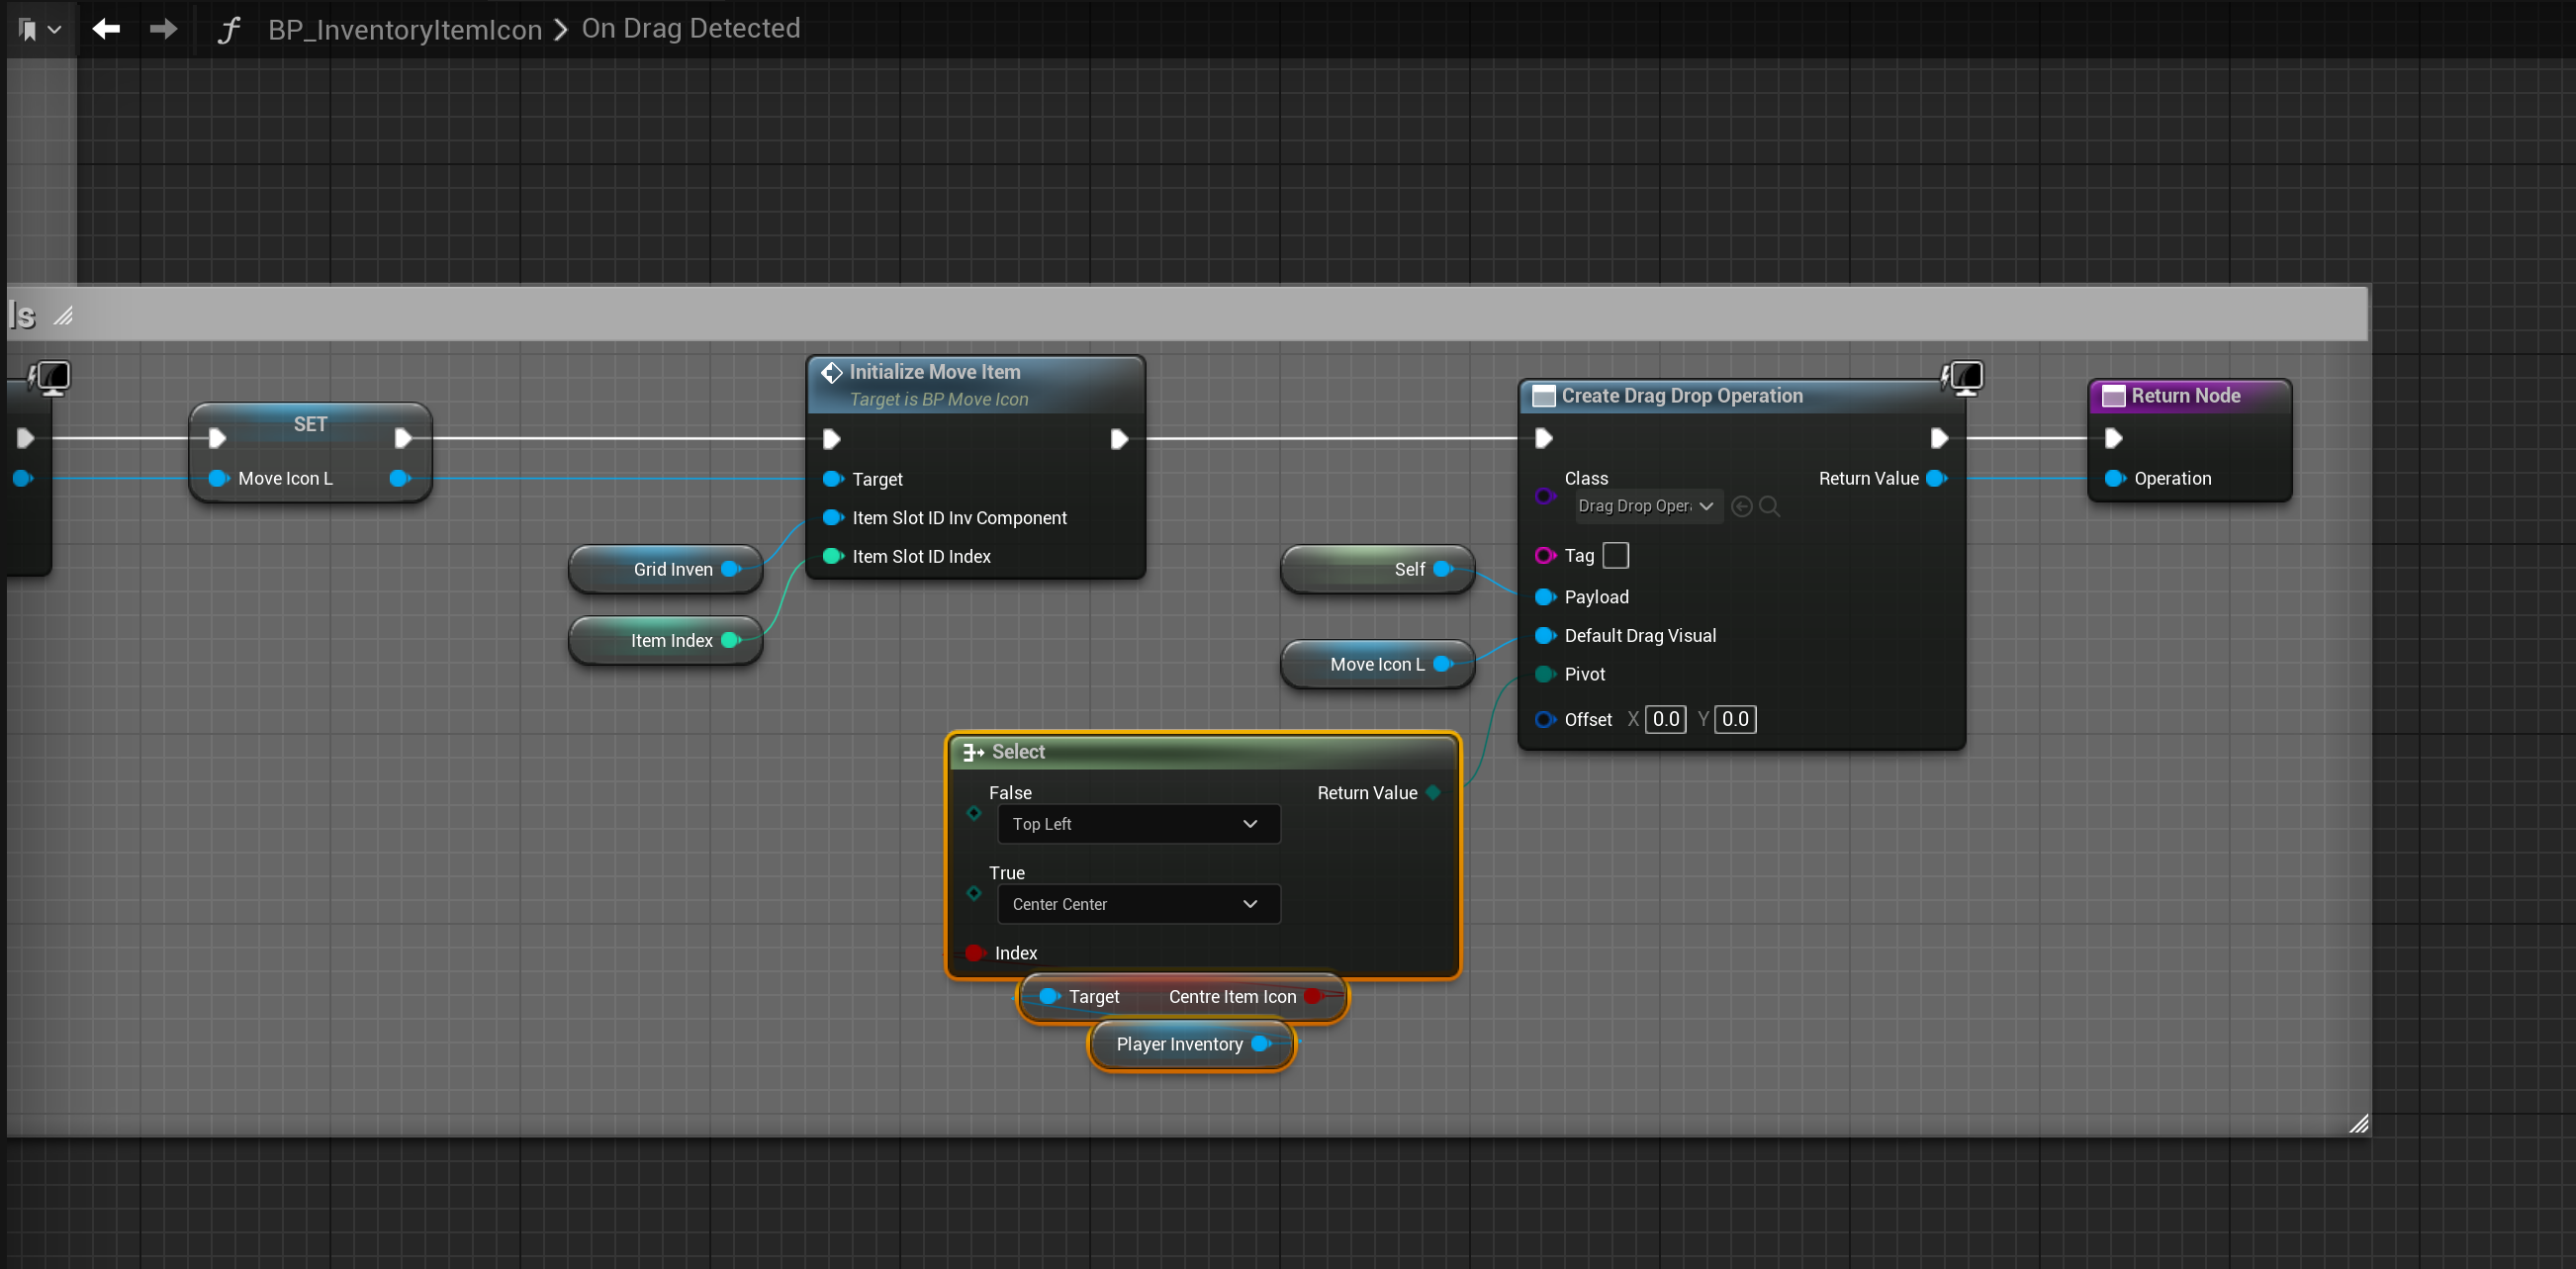The height and width of the screenshot is (1269, 2576).
Task: Open the False option Top Left dropdown
Action: point(1138,824)
